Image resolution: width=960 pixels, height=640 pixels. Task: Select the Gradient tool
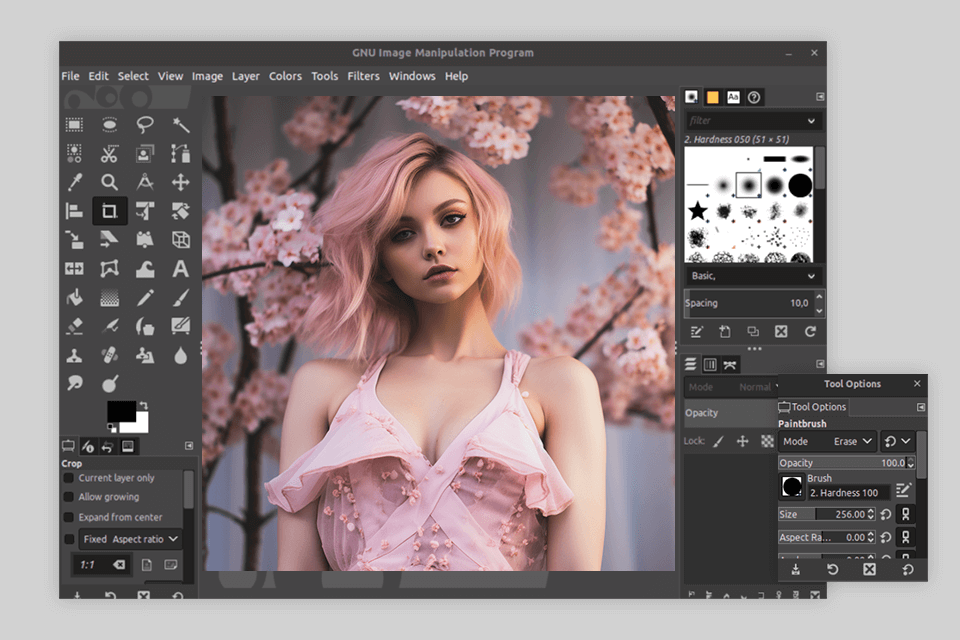[x=110, y=298]
